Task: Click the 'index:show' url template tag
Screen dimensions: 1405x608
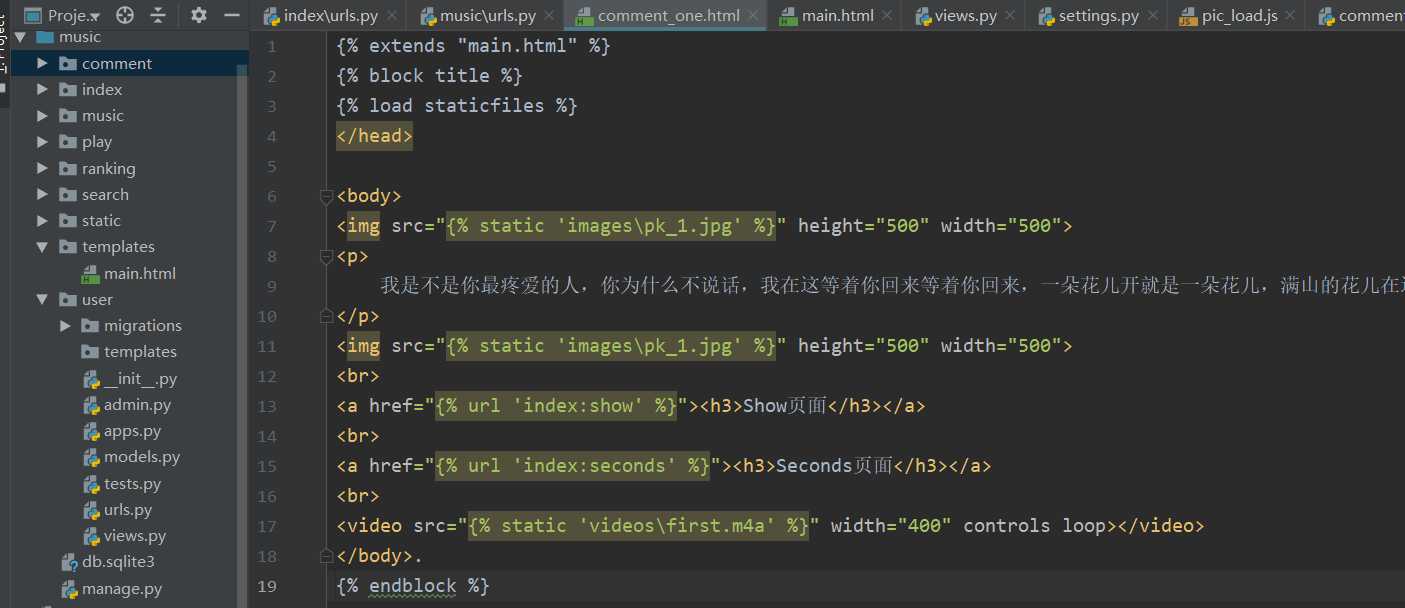Action: [556, 406]
